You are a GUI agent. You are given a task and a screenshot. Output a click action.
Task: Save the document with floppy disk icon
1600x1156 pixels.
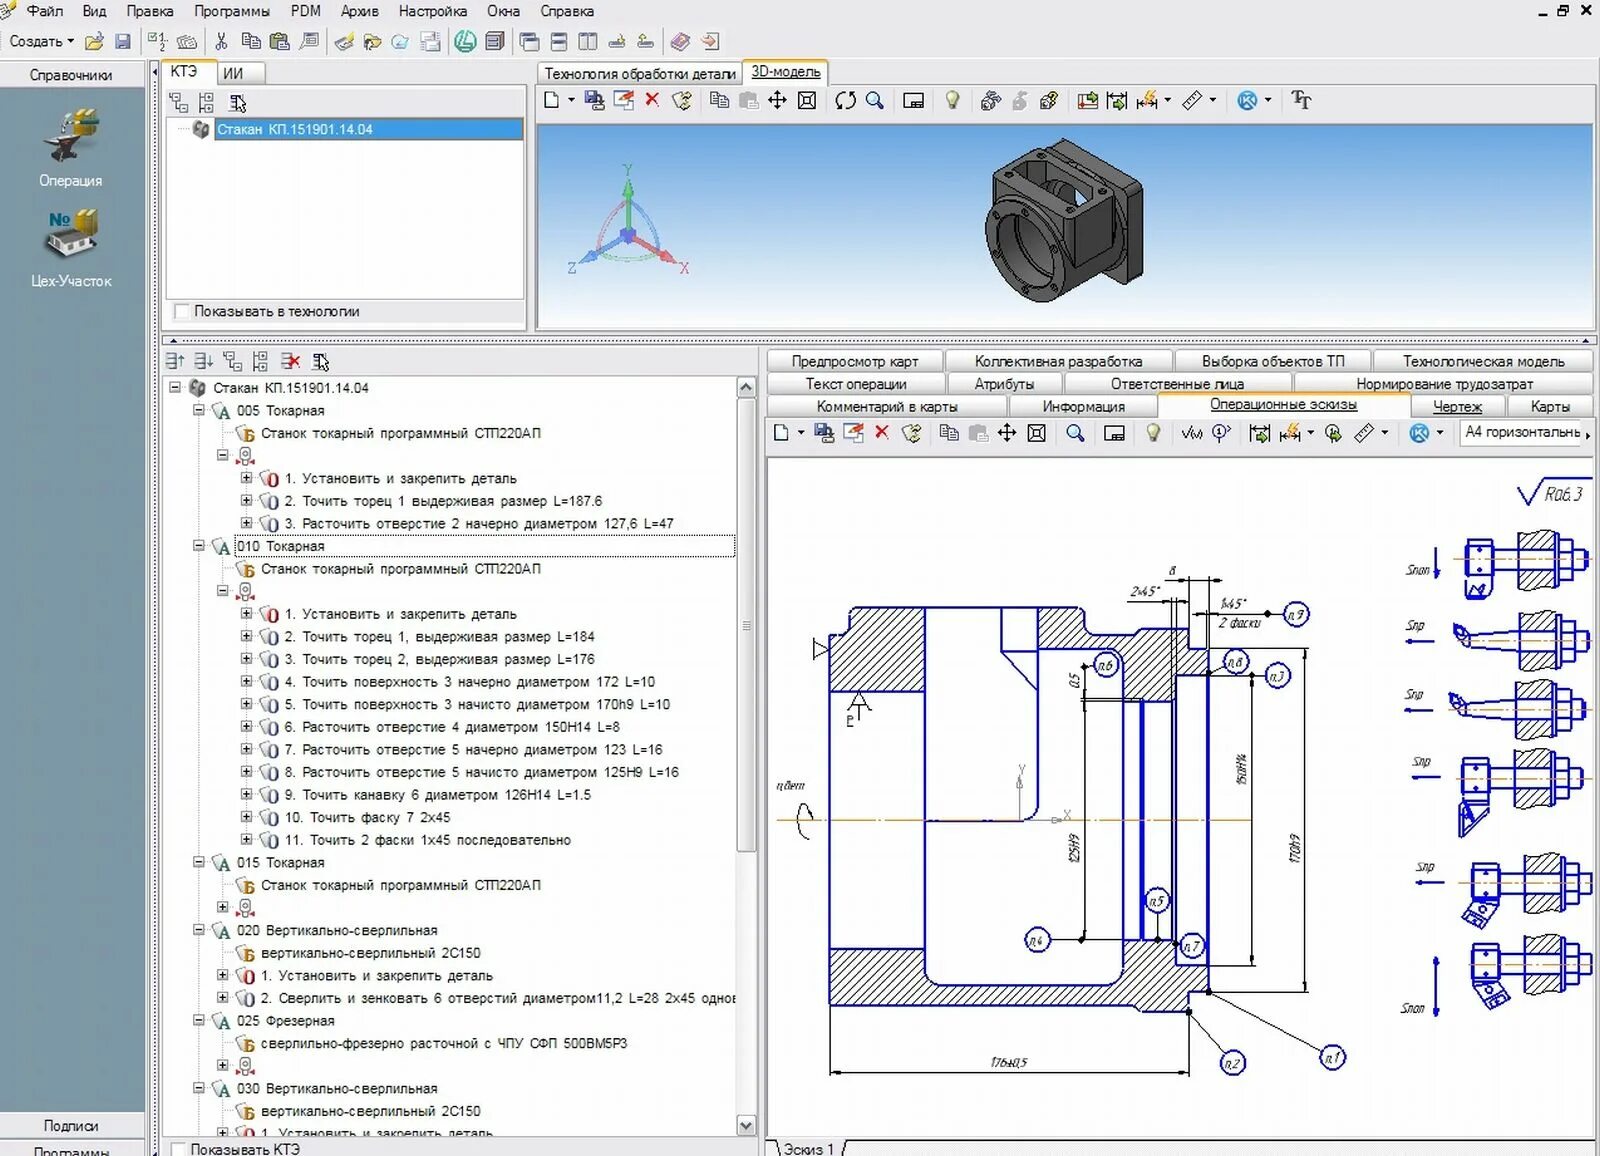pos(121,42)
